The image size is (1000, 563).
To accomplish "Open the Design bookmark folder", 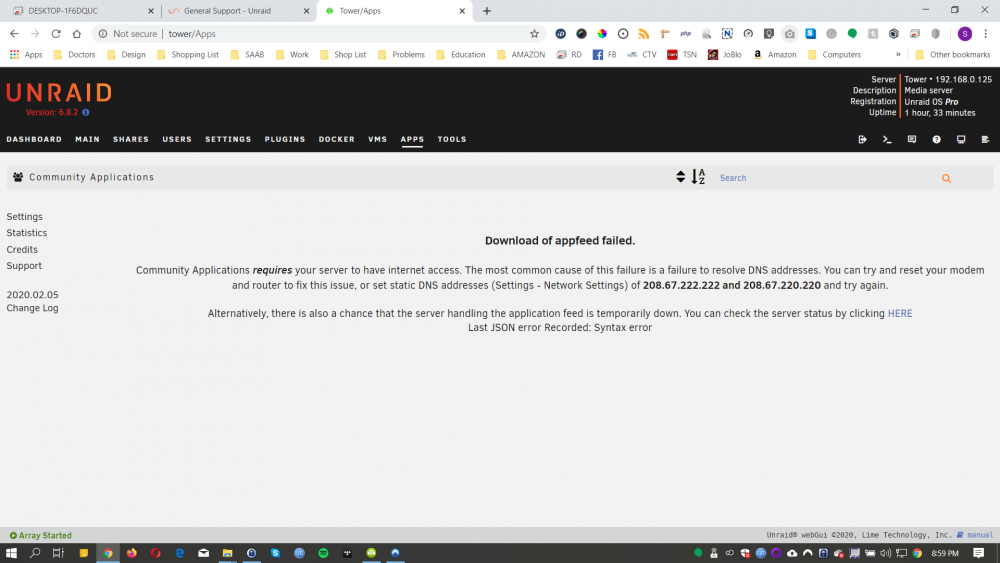I will tap(126, 54).
